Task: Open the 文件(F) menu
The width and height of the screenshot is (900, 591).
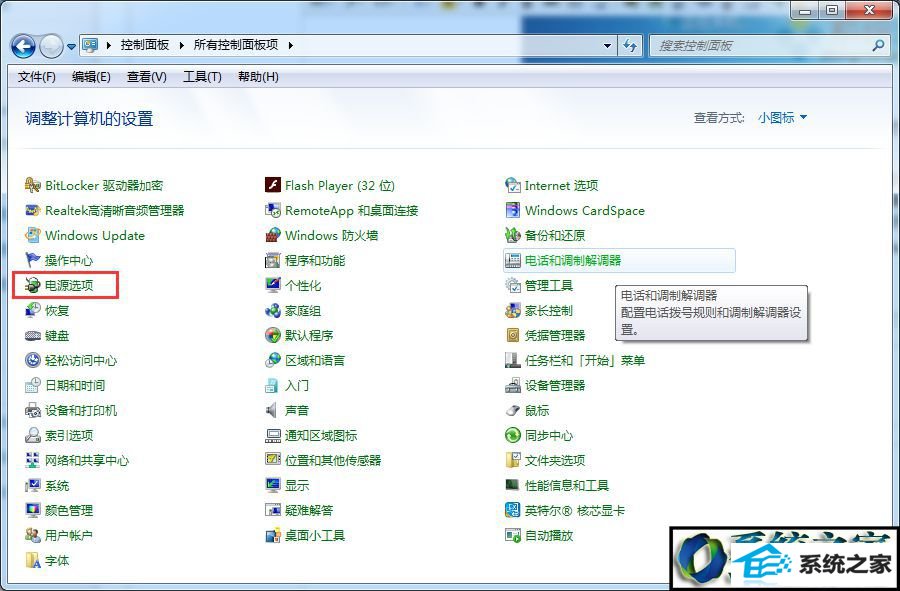Action: pyautogui.click(x=37, y=77)
